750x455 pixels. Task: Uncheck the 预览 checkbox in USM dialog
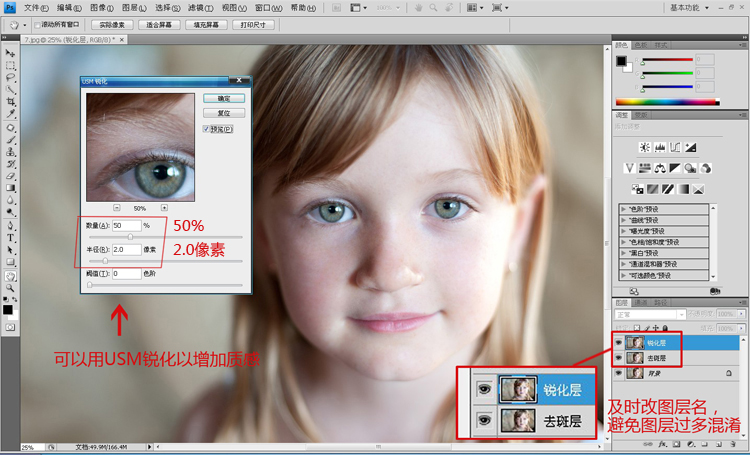[x=207, y=129]
